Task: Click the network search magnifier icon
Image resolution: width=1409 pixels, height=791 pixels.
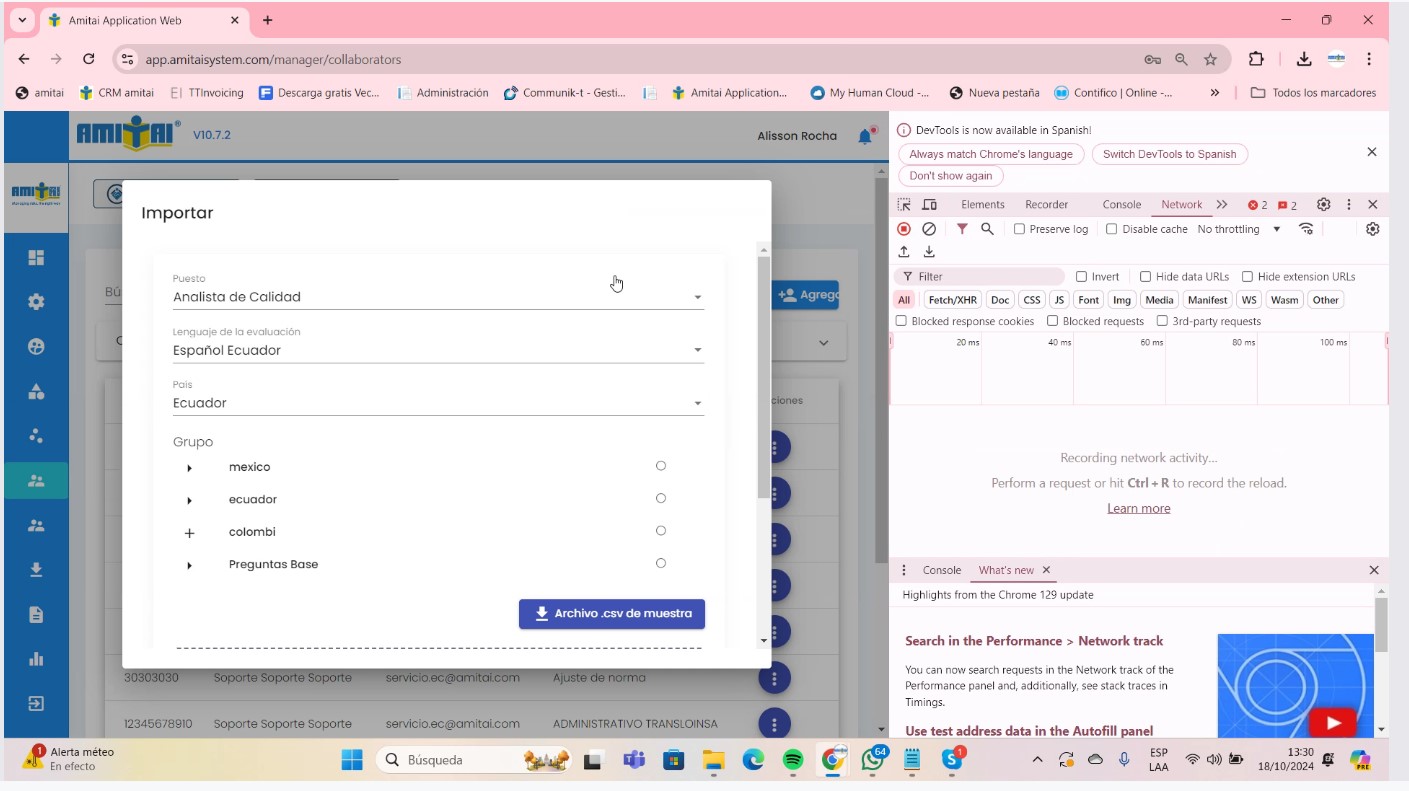Action: (x=987, y=229)
